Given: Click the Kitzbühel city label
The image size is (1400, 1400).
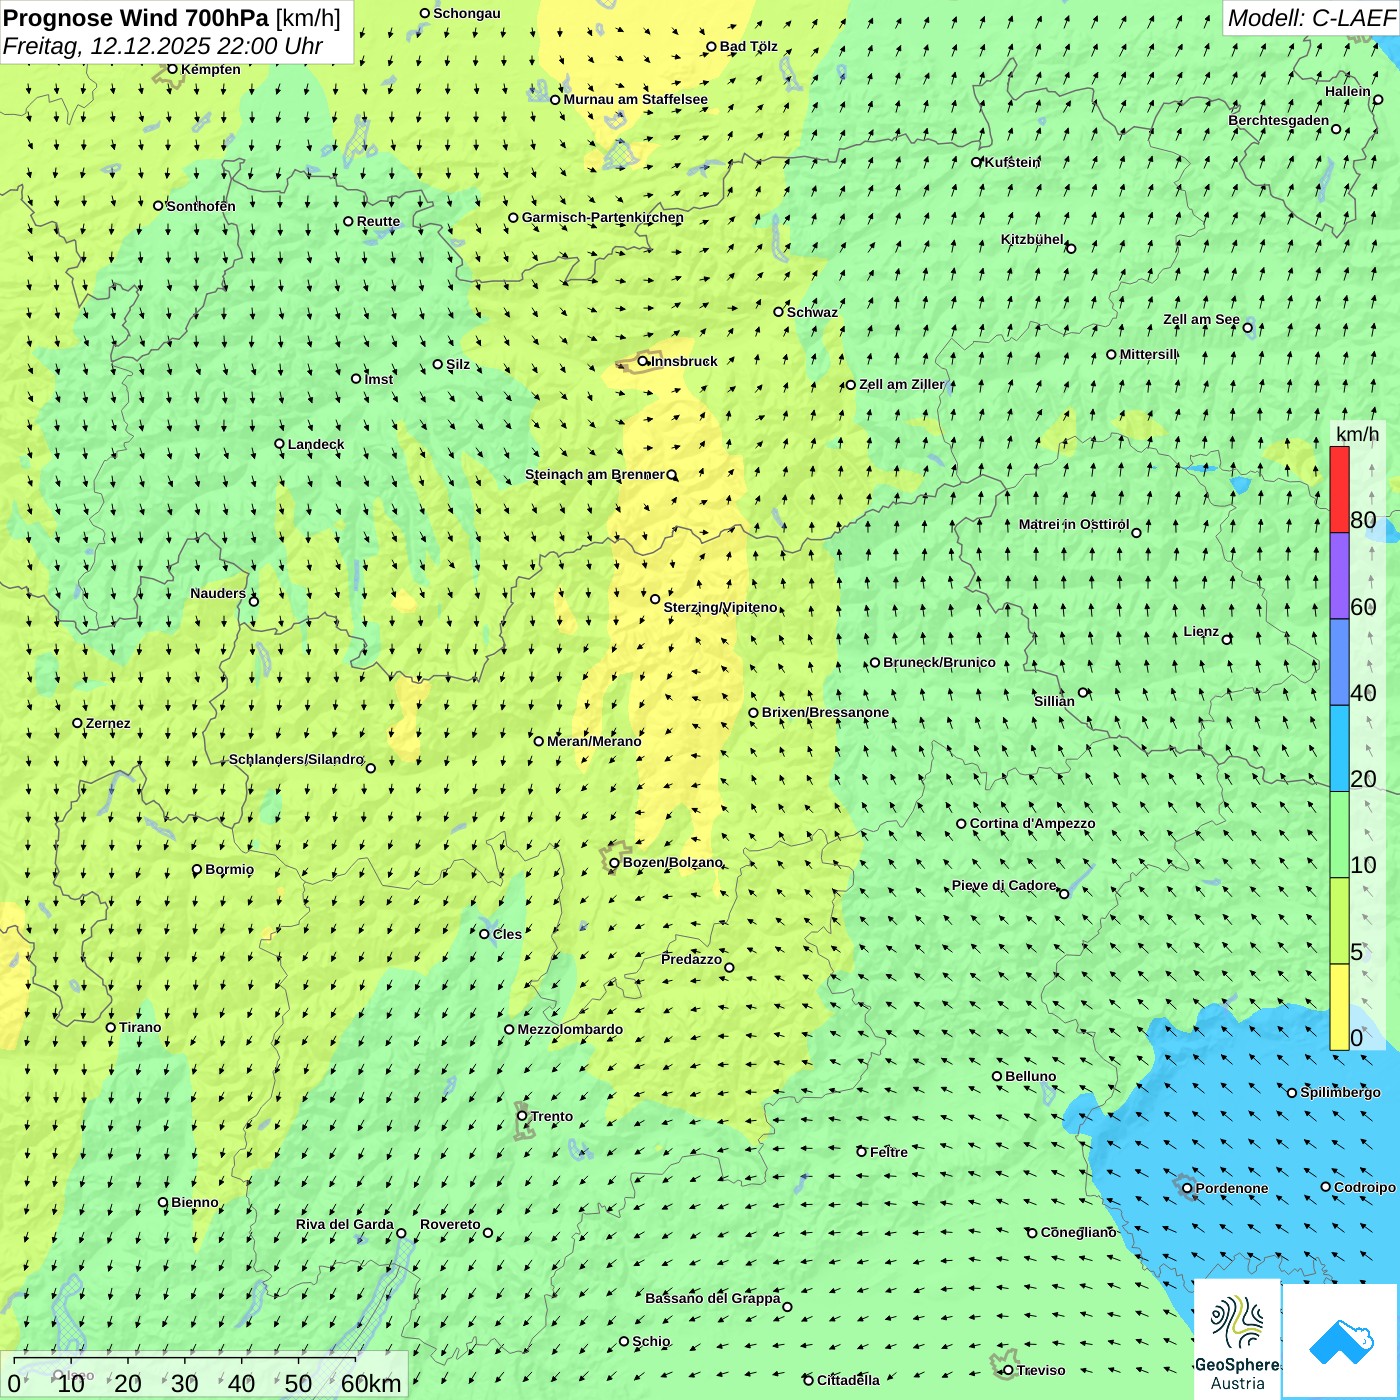Looking at the screenshot, I should (1032, 239).
